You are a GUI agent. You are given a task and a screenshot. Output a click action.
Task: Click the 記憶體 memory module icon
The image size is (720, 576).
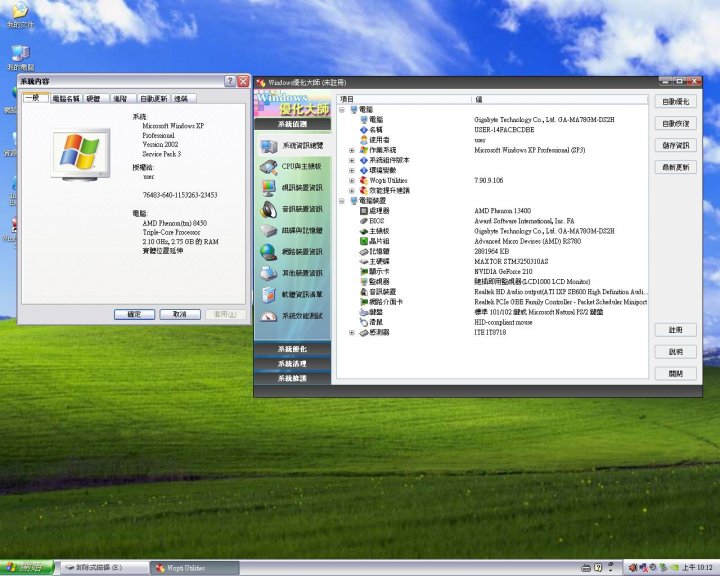pos(364,251)
